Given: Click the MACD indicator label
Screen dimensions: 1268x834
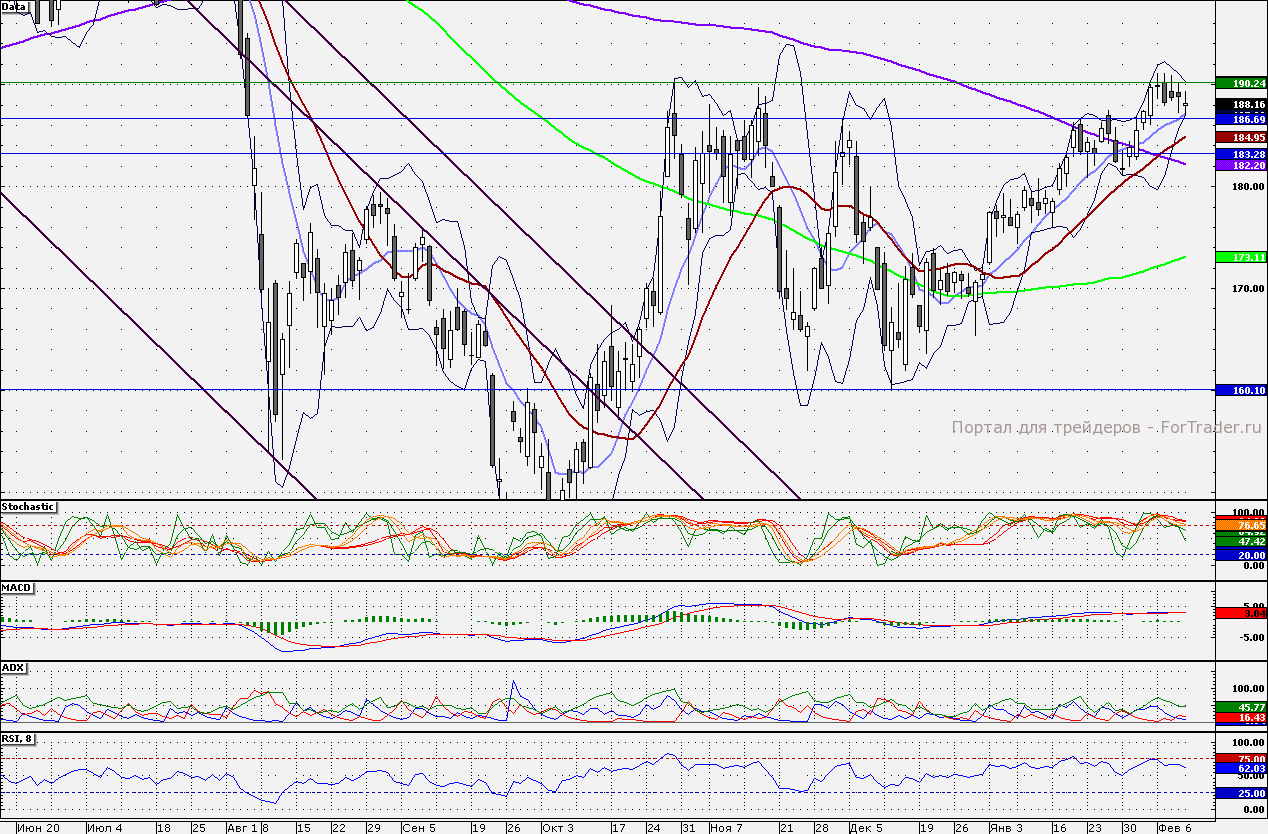Looking at the screenshot, I should 16,587.
